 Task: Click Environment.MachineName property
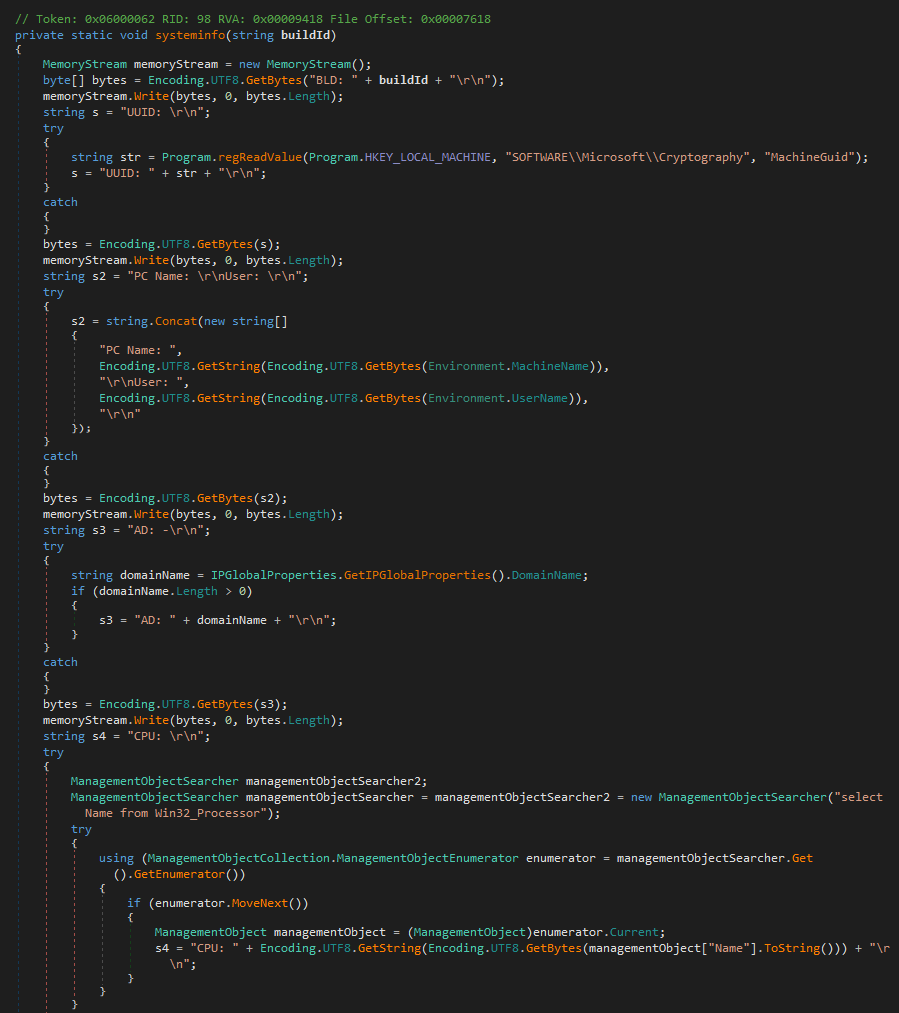(x=508, y=366)
